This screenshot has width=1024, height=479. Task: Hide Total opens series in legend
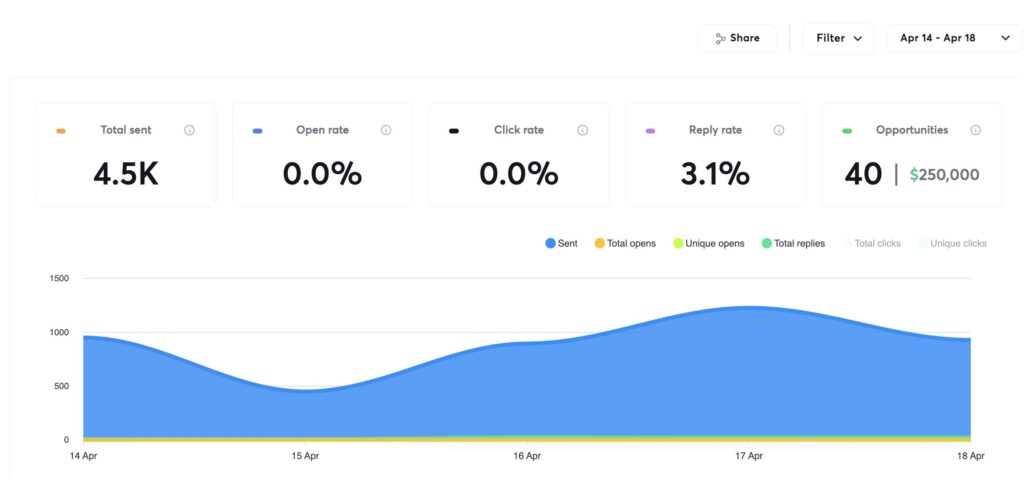pos(625,243)
